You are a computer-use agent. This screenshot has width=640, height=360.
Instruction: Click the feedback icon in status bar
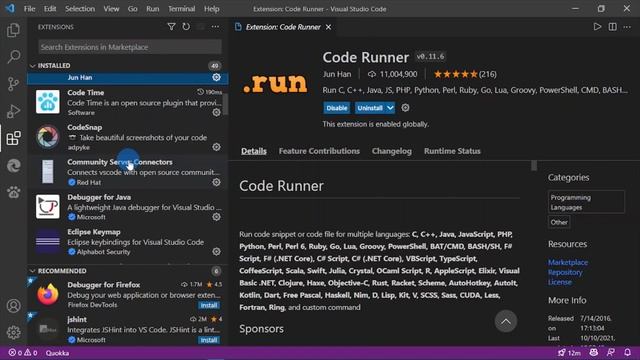(611, 353)
